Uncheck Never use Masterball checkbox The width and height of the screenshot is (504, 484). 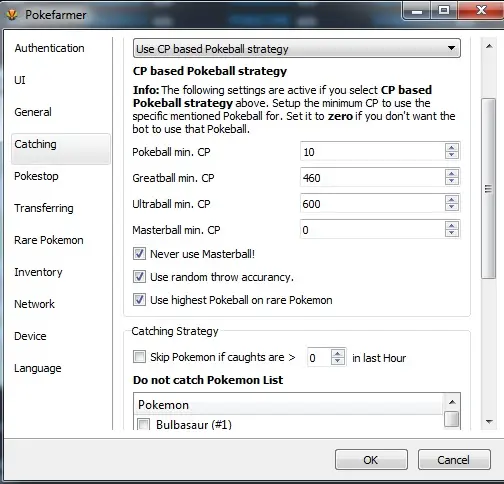pos(139,254)
